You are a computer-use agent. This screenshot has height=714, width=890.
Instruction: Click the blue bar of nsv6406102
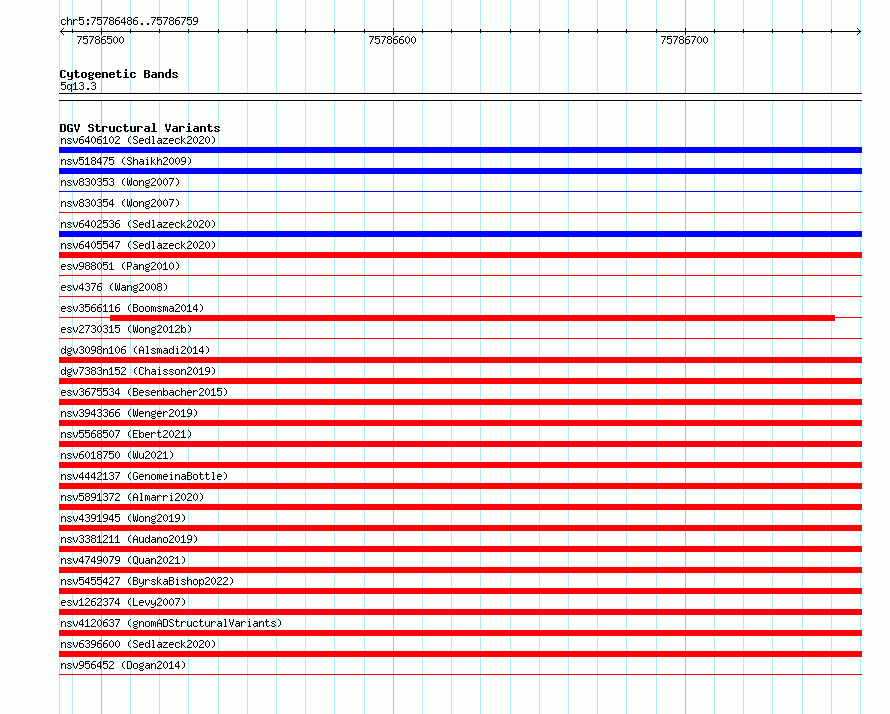click(x=460, y=150)
